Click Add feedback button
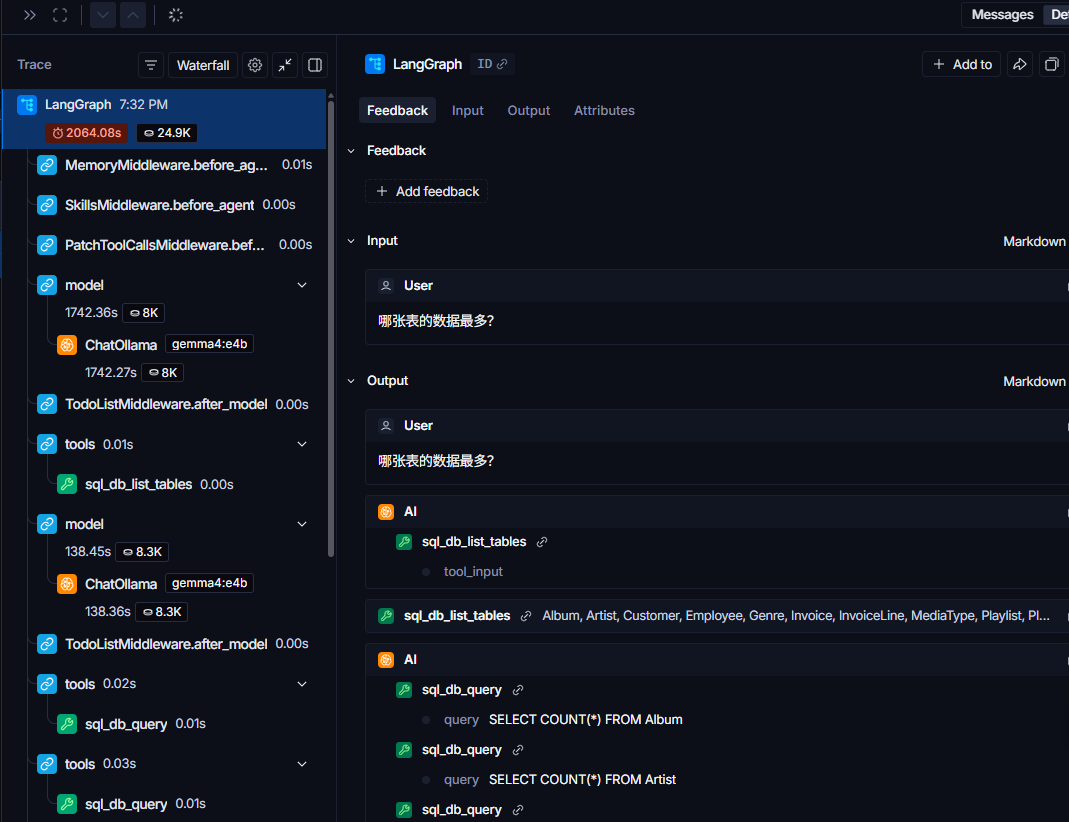This screenshot has height=822, width=1069. coord(427,192)
